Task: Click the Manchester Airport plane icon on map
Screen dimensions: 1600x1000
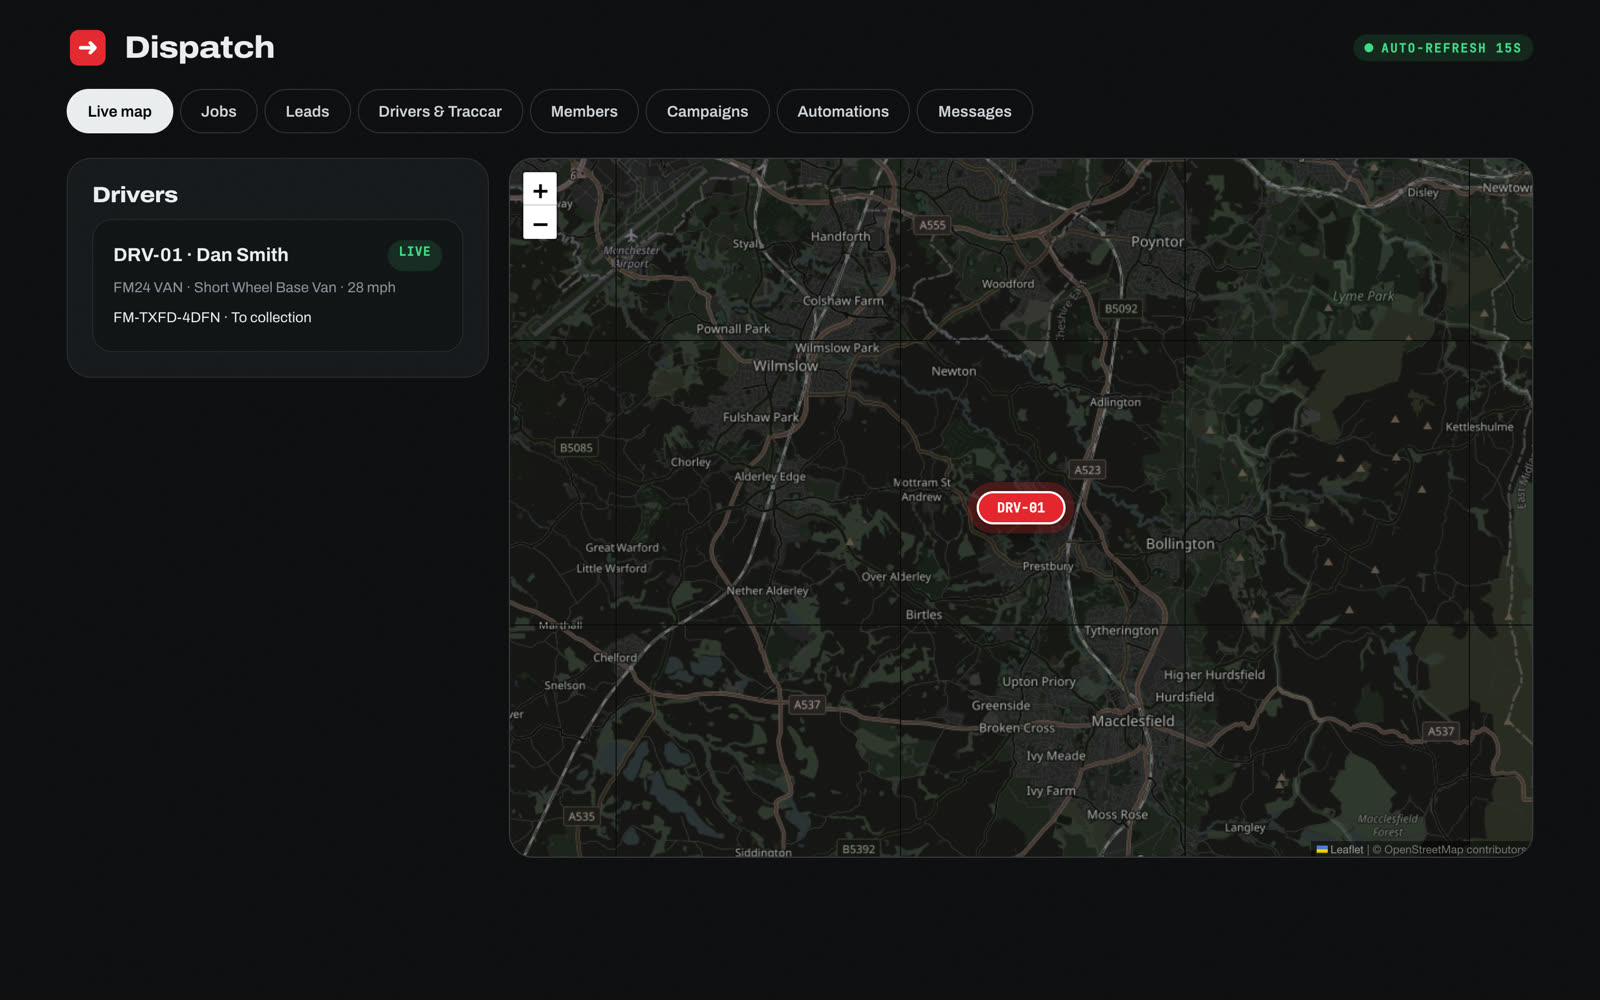Action: pyautogui.click(x=631, y=236)
